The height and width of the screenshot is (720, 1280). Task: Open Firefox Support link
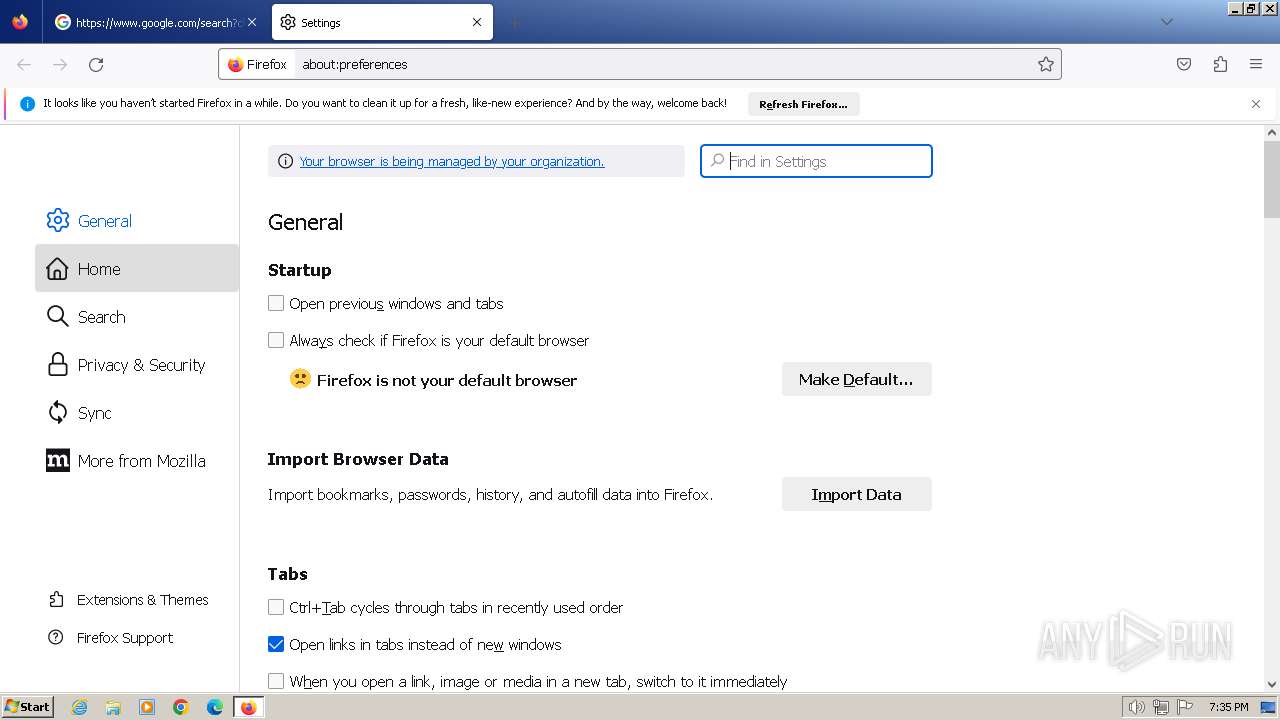[110, 638]
